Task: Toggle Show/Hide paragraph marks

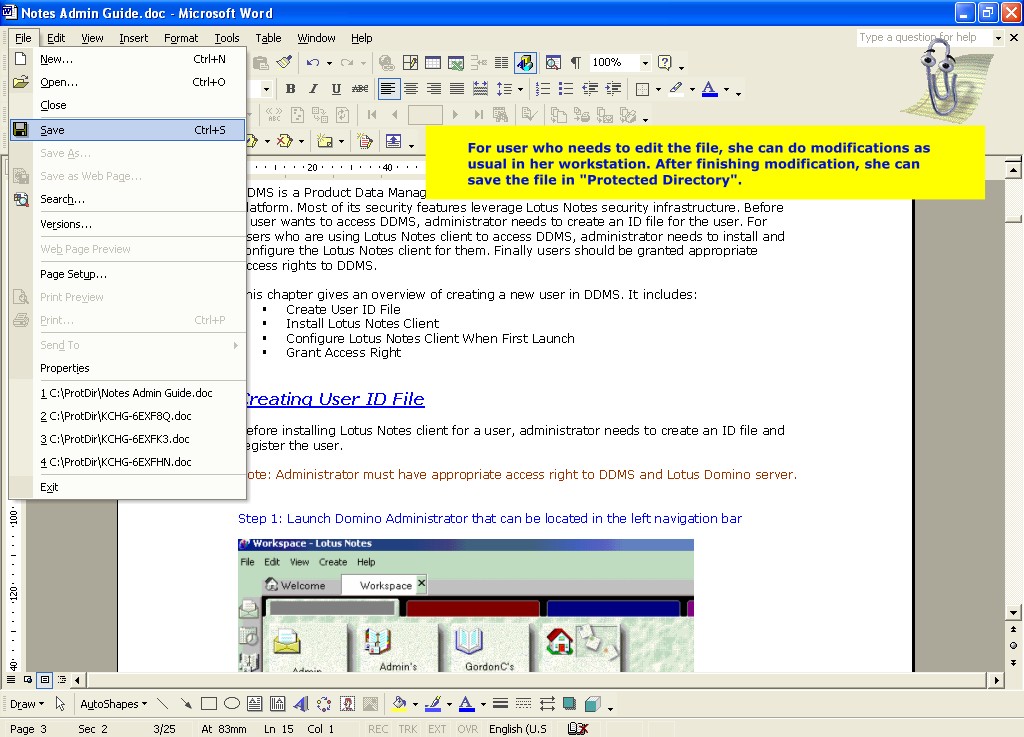Action: tap(575, 63)
